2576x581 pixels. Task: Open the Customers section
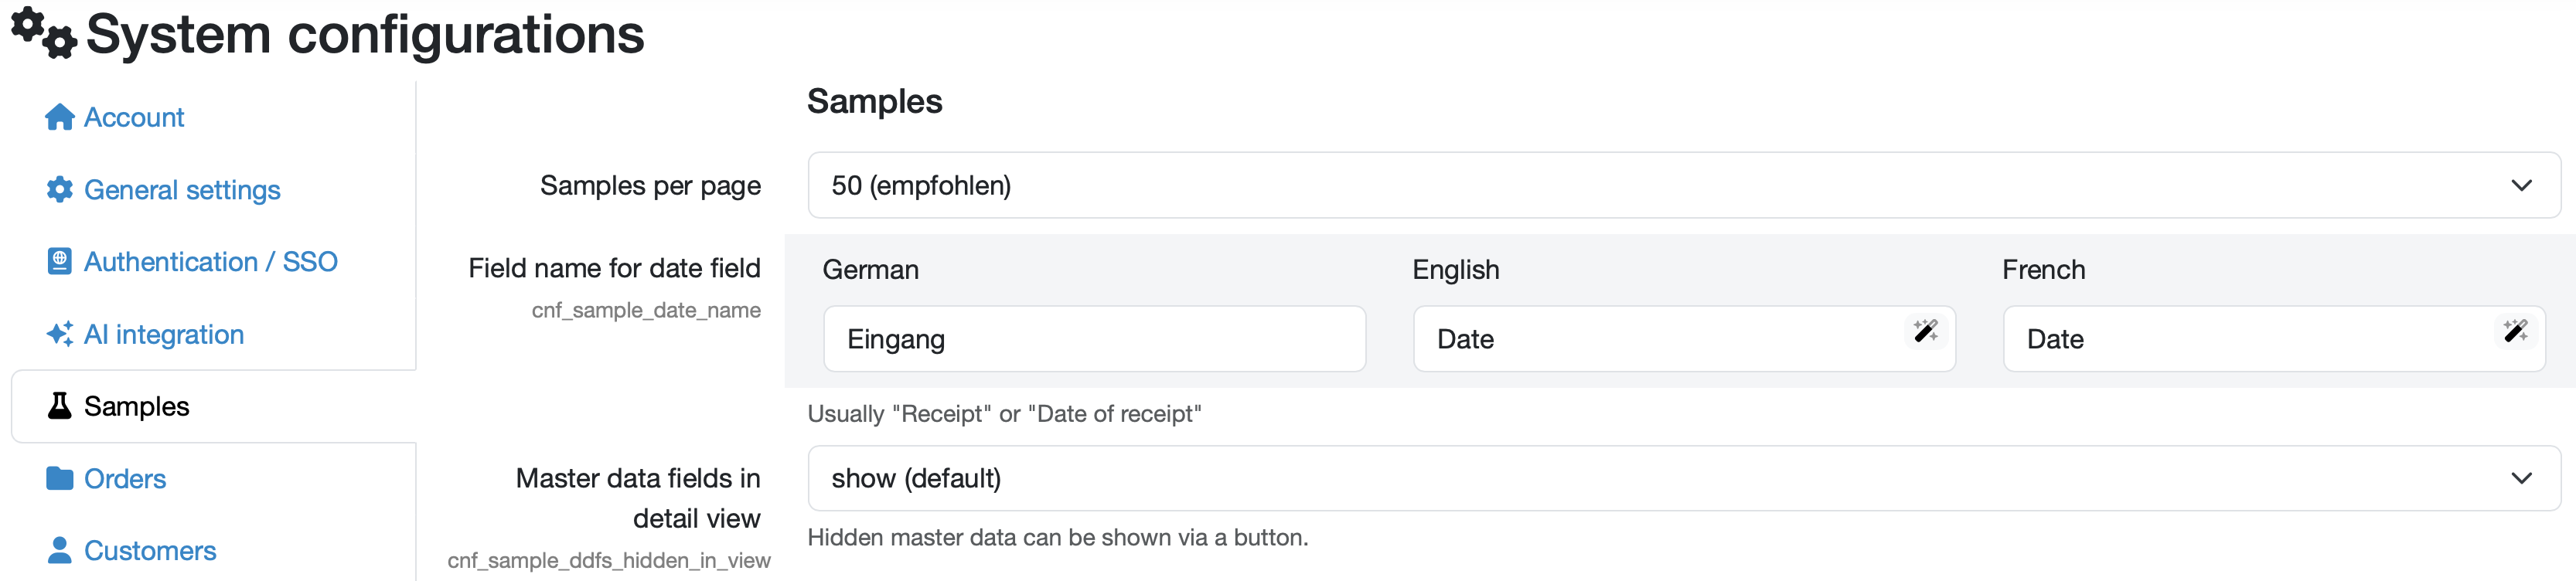(150, 551)
